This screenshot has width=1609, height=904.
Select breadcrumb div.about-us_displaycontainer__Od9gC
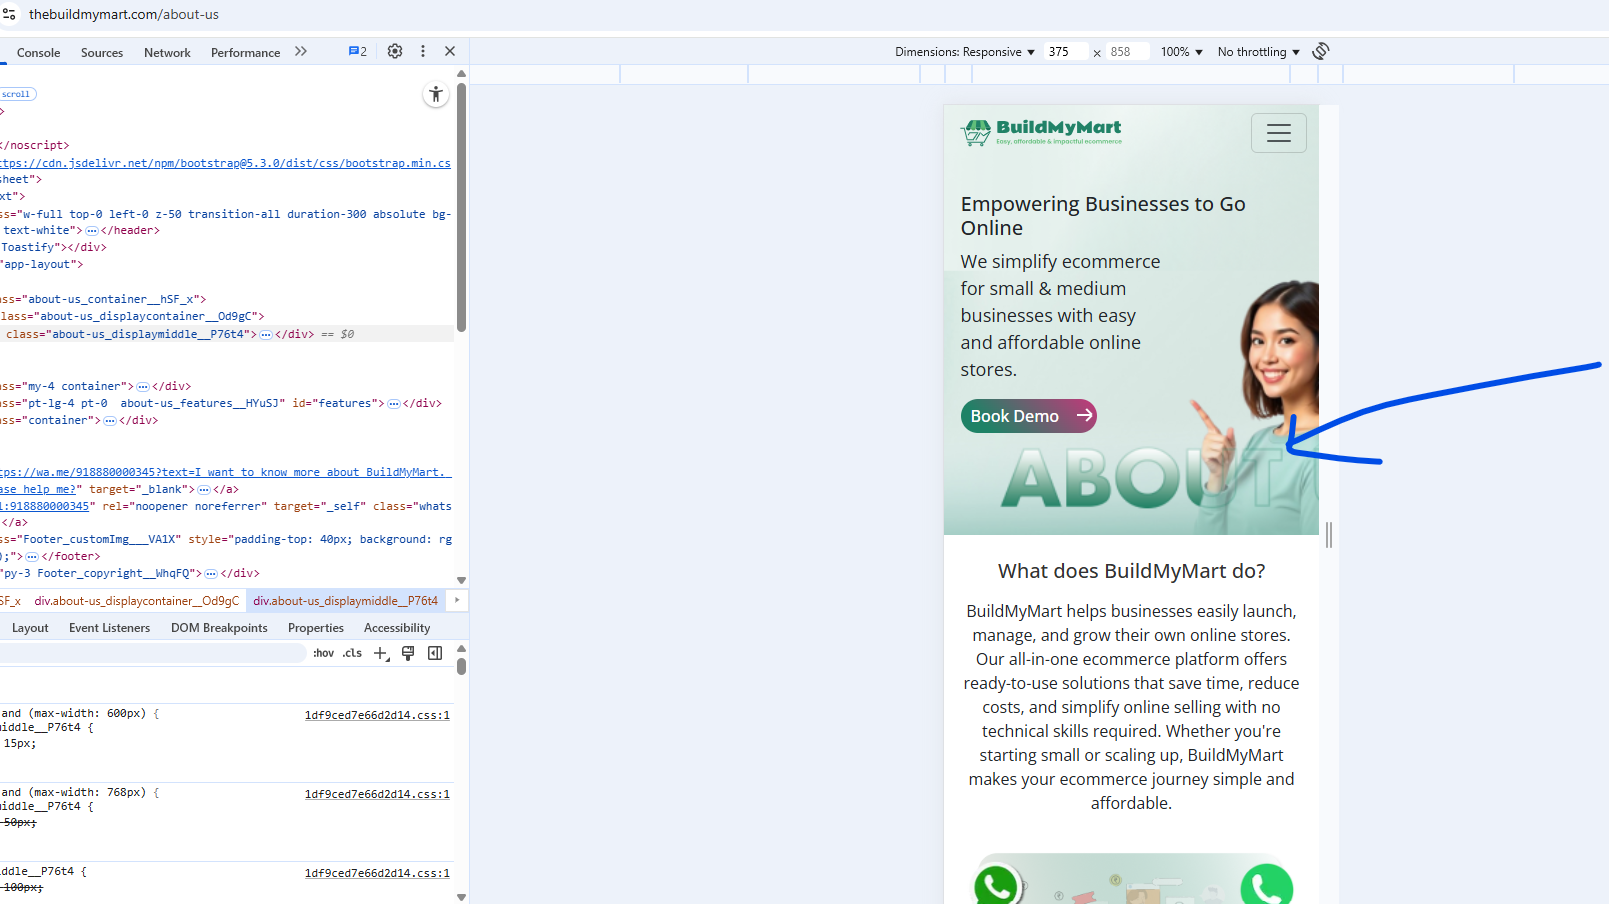(x=137, y=601)
